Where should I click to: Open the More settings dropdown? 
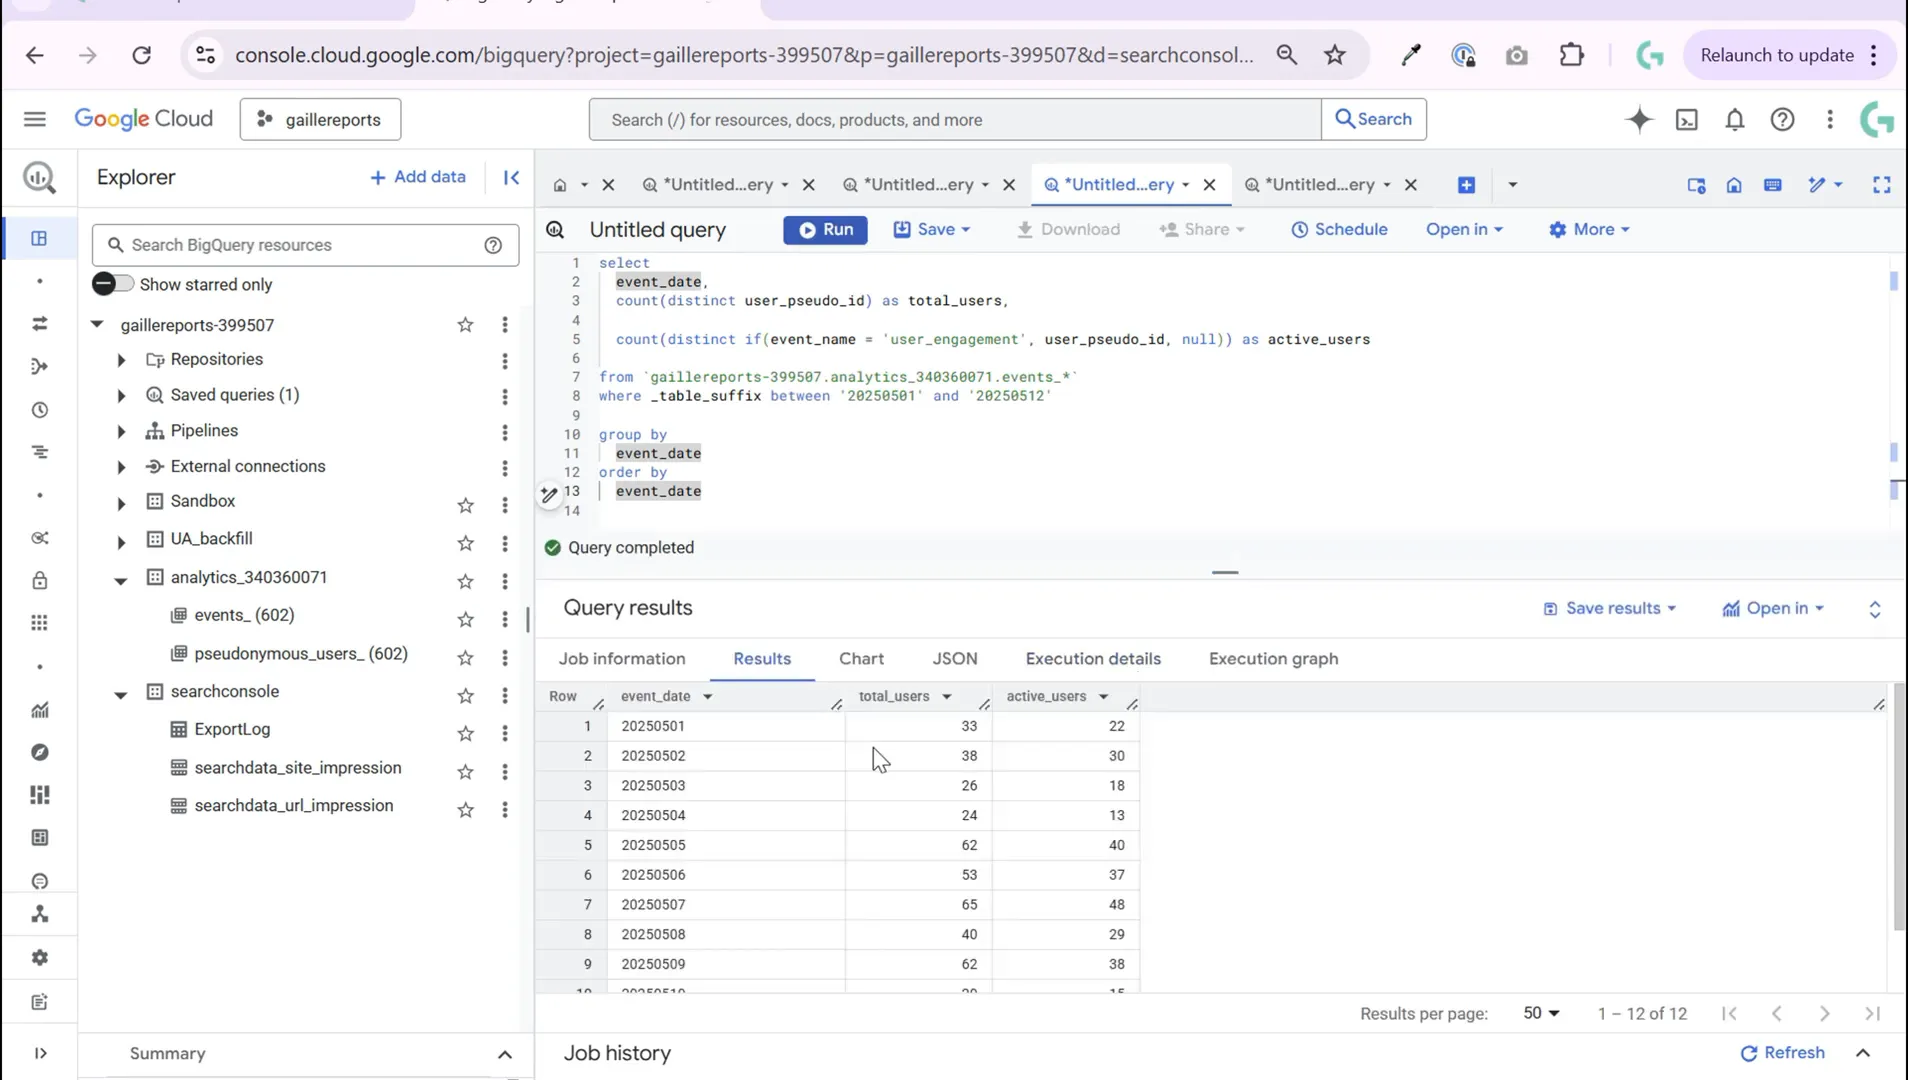(1589, 229)
